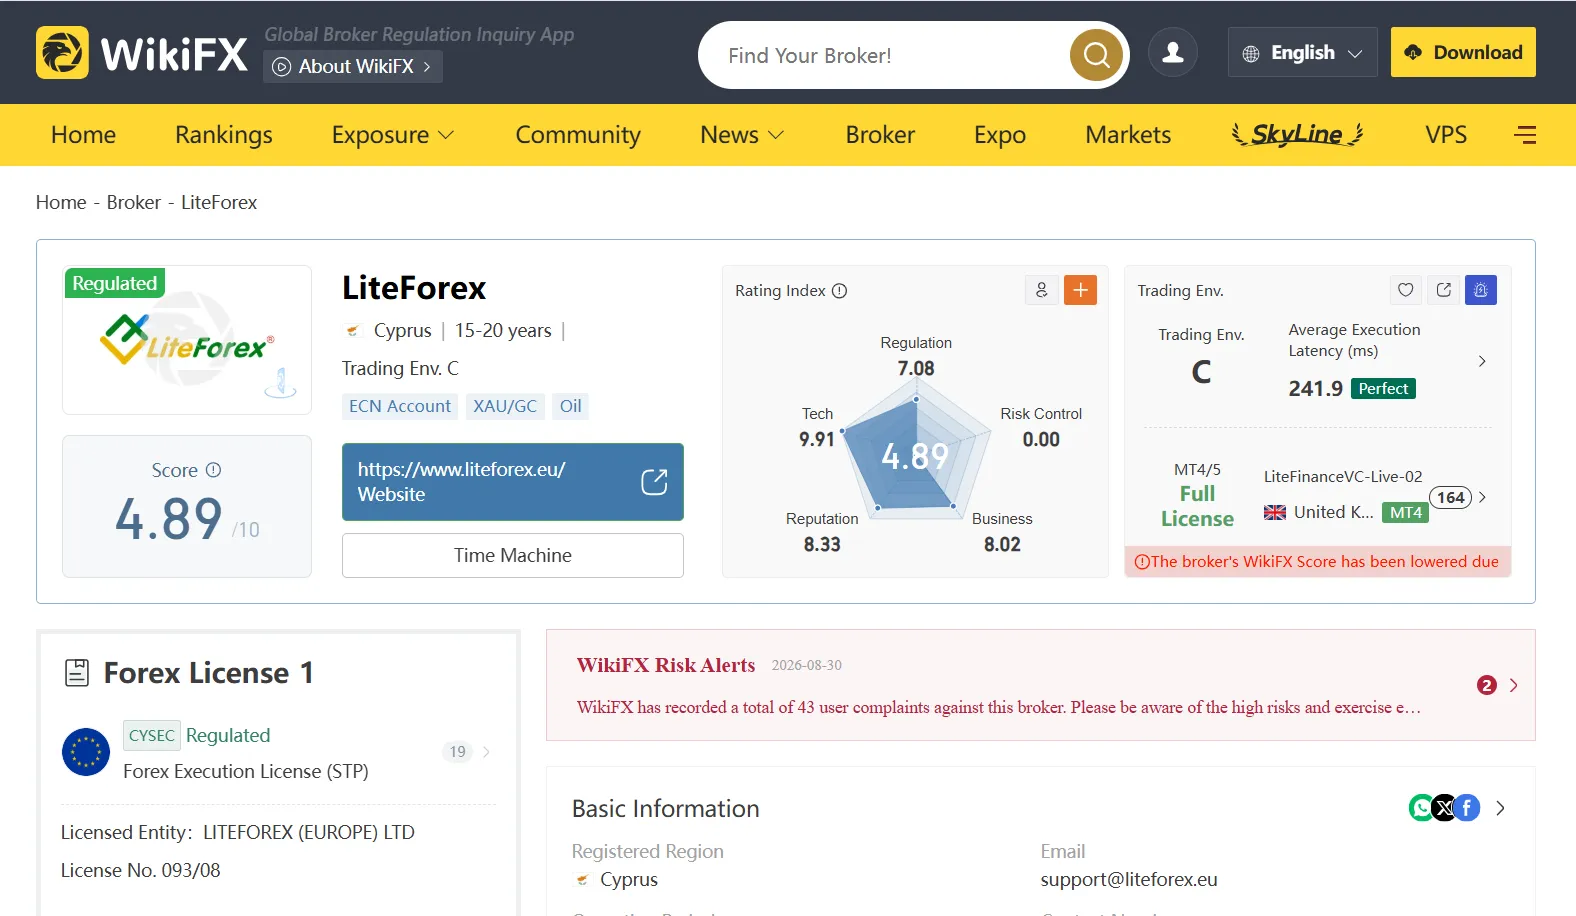Expand the Average Execution Latency arrow

pos(1482,361)
